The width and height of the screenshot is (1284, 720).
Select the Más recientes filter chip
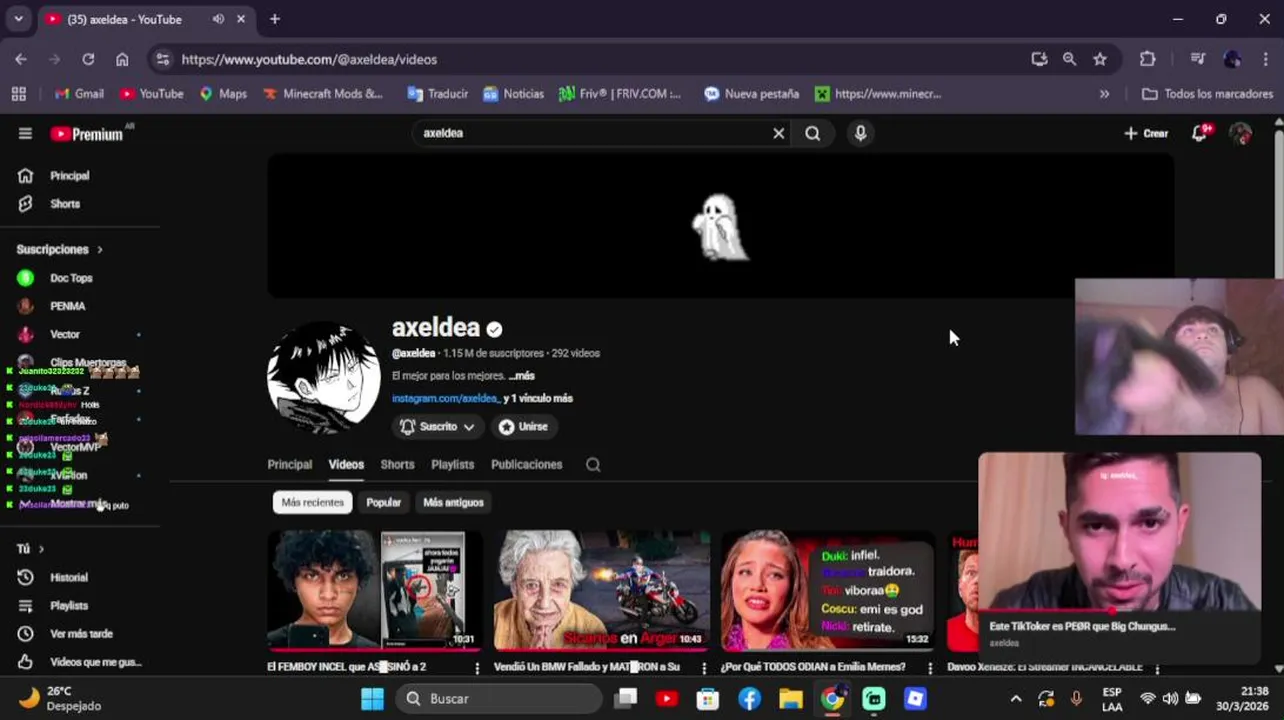312,502
